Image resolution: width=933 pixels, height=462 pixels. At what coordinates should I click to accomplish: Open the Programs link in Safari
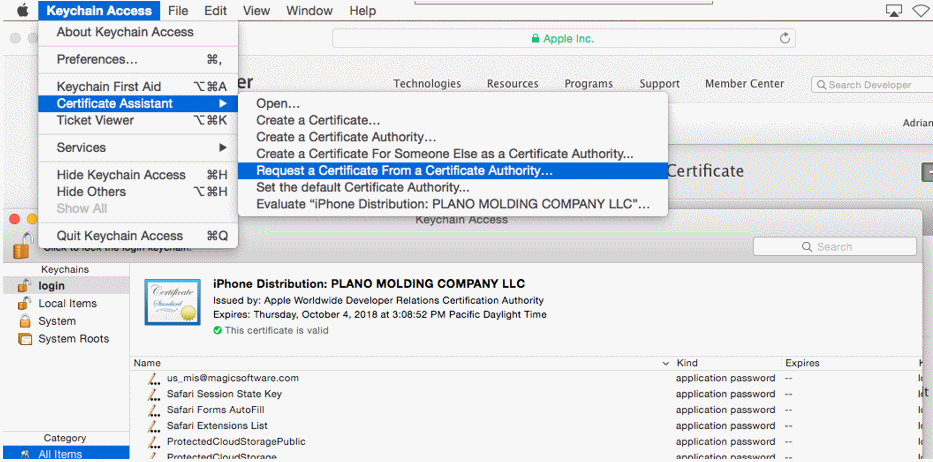[588, 84]
